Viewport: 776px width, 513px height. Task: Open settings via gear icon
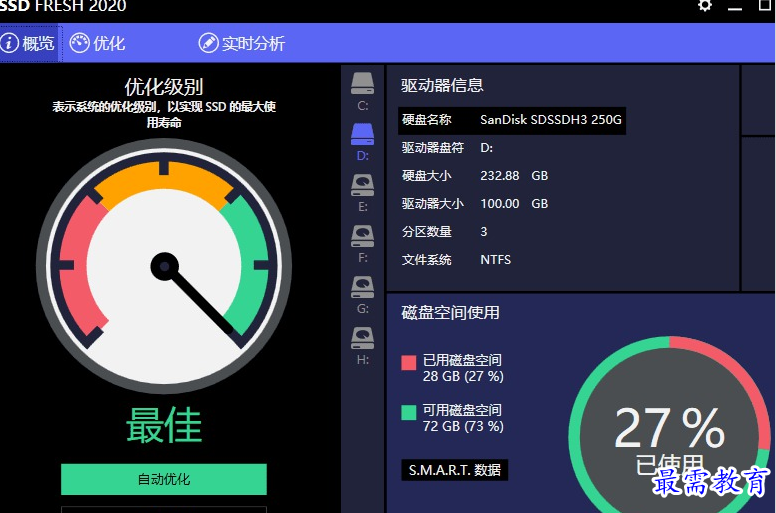point(705,5)
